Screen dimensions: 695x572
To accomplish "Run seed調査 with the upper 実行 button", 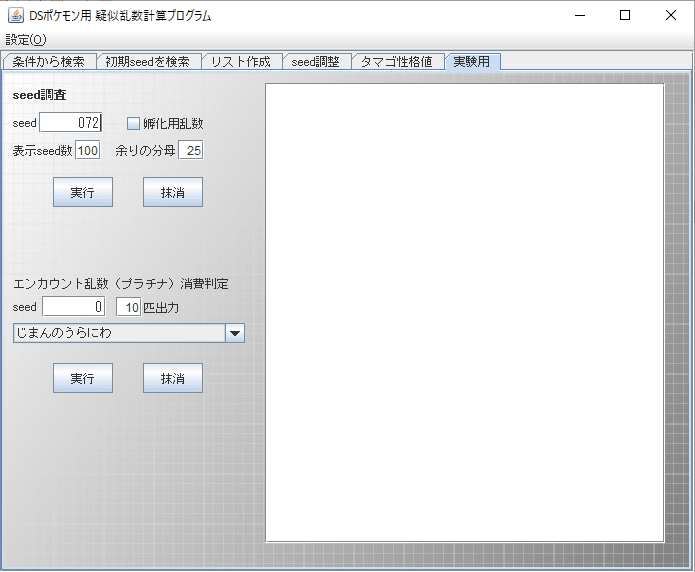I will (x=83, y=192).
